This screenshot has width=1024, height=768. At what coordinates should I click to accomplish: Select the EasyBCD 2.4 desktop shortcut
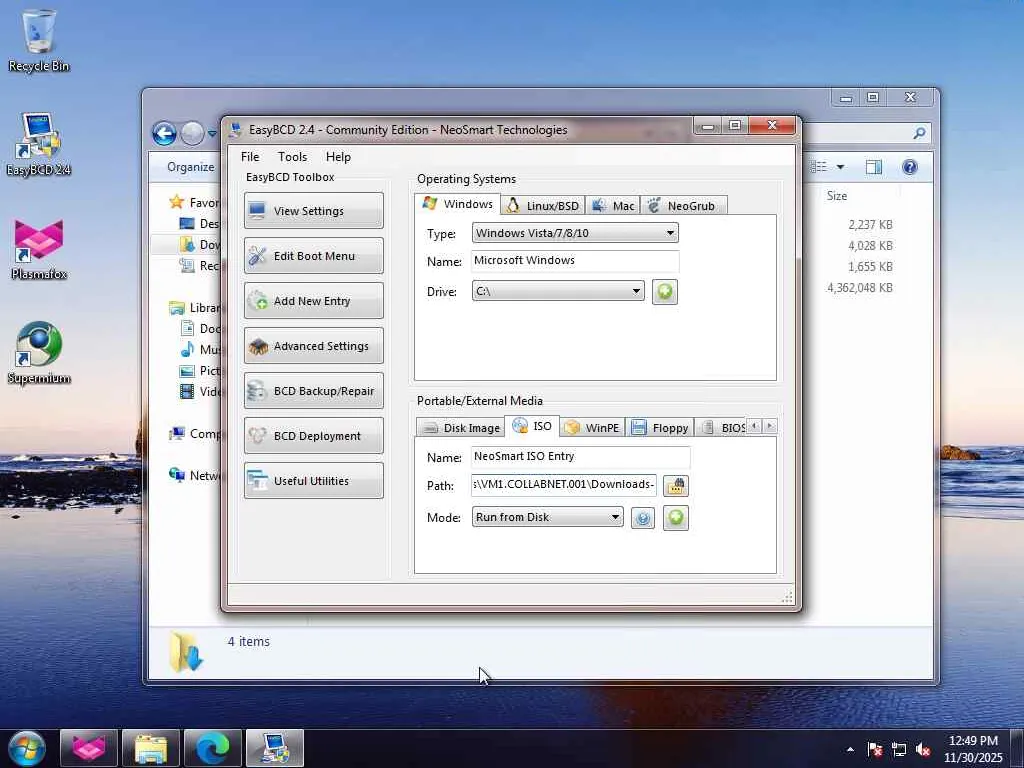[39, 144]
